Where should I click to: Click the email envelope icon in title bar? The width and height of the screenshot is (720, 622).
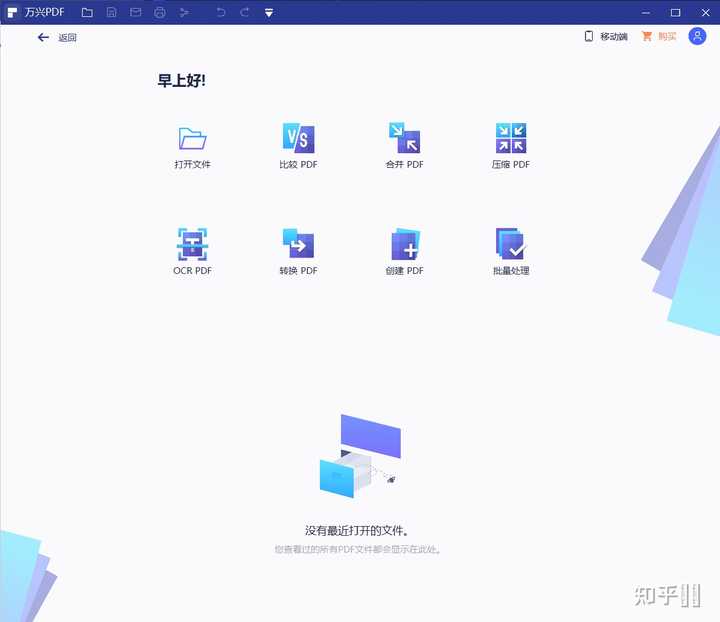(x=135, y=12)
